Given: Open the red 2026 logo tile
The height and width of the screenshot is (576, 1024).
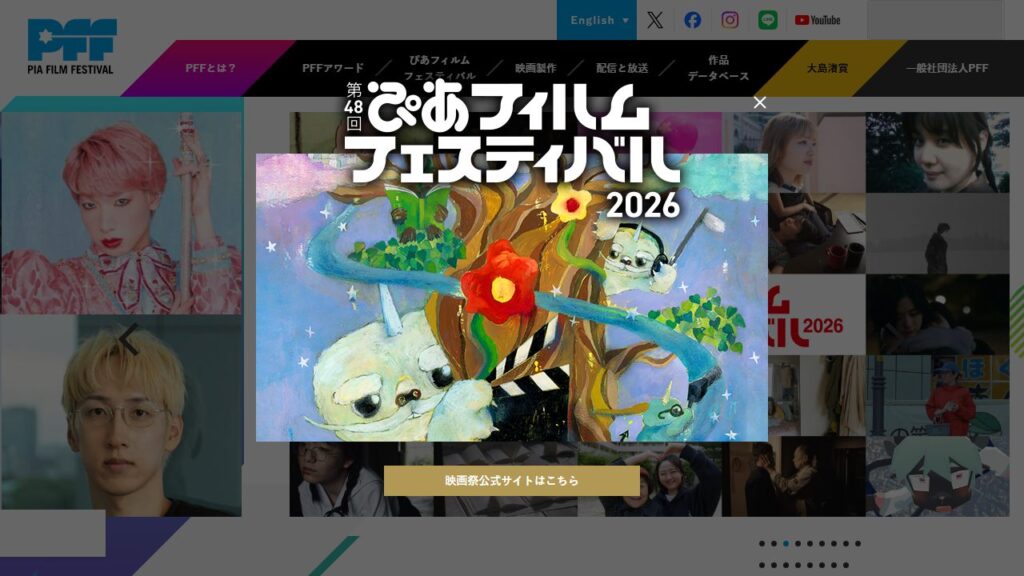Looking at the screenshot, I should pos(817,315).
